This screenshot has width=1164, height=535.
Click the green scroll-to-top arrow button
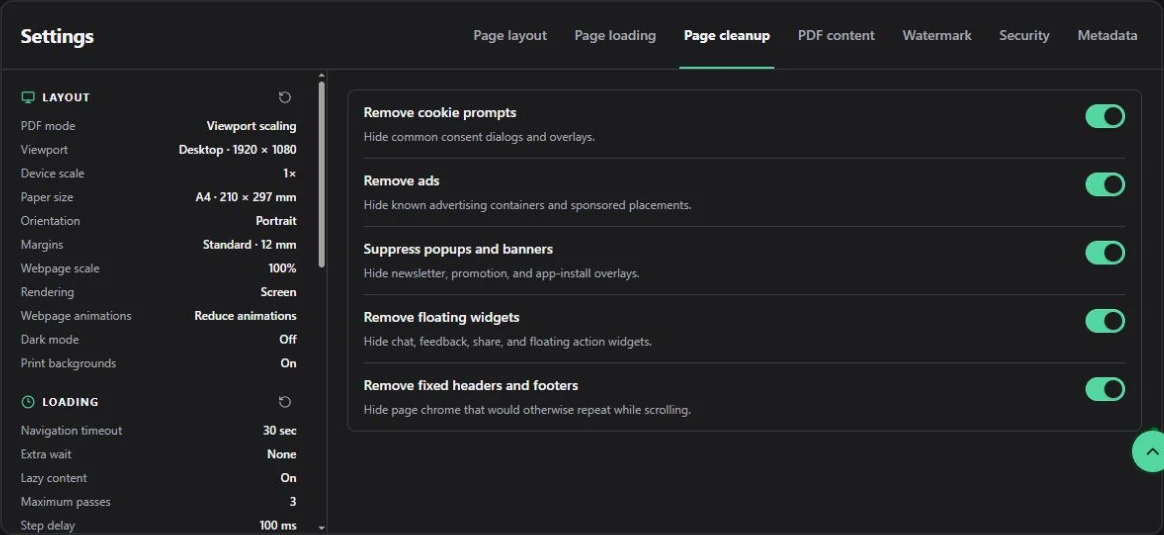coord(1148,450)
